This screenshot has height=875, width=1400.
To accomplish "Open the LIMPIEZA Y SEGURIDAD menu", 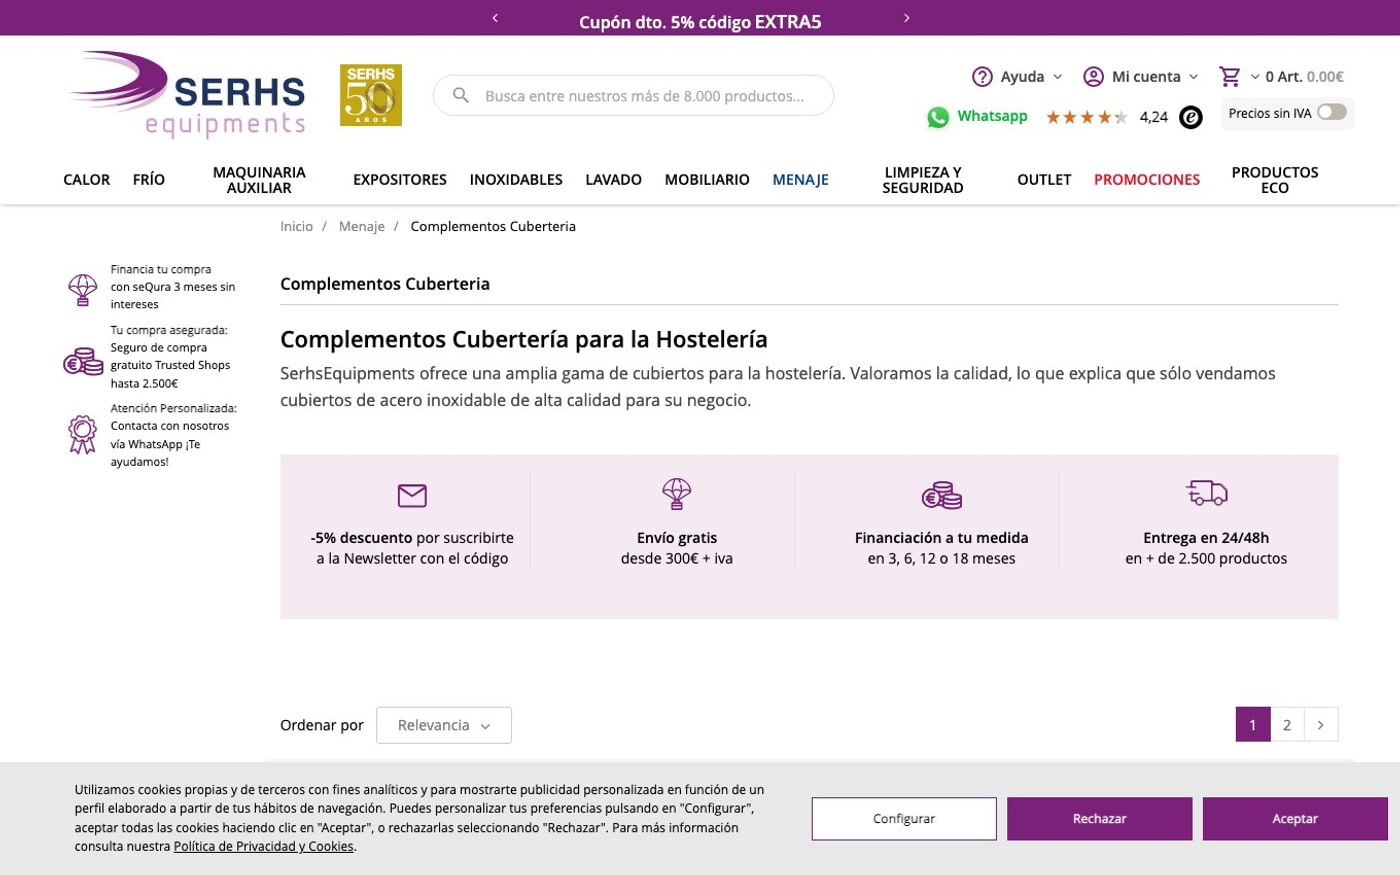I will point(923,180).
